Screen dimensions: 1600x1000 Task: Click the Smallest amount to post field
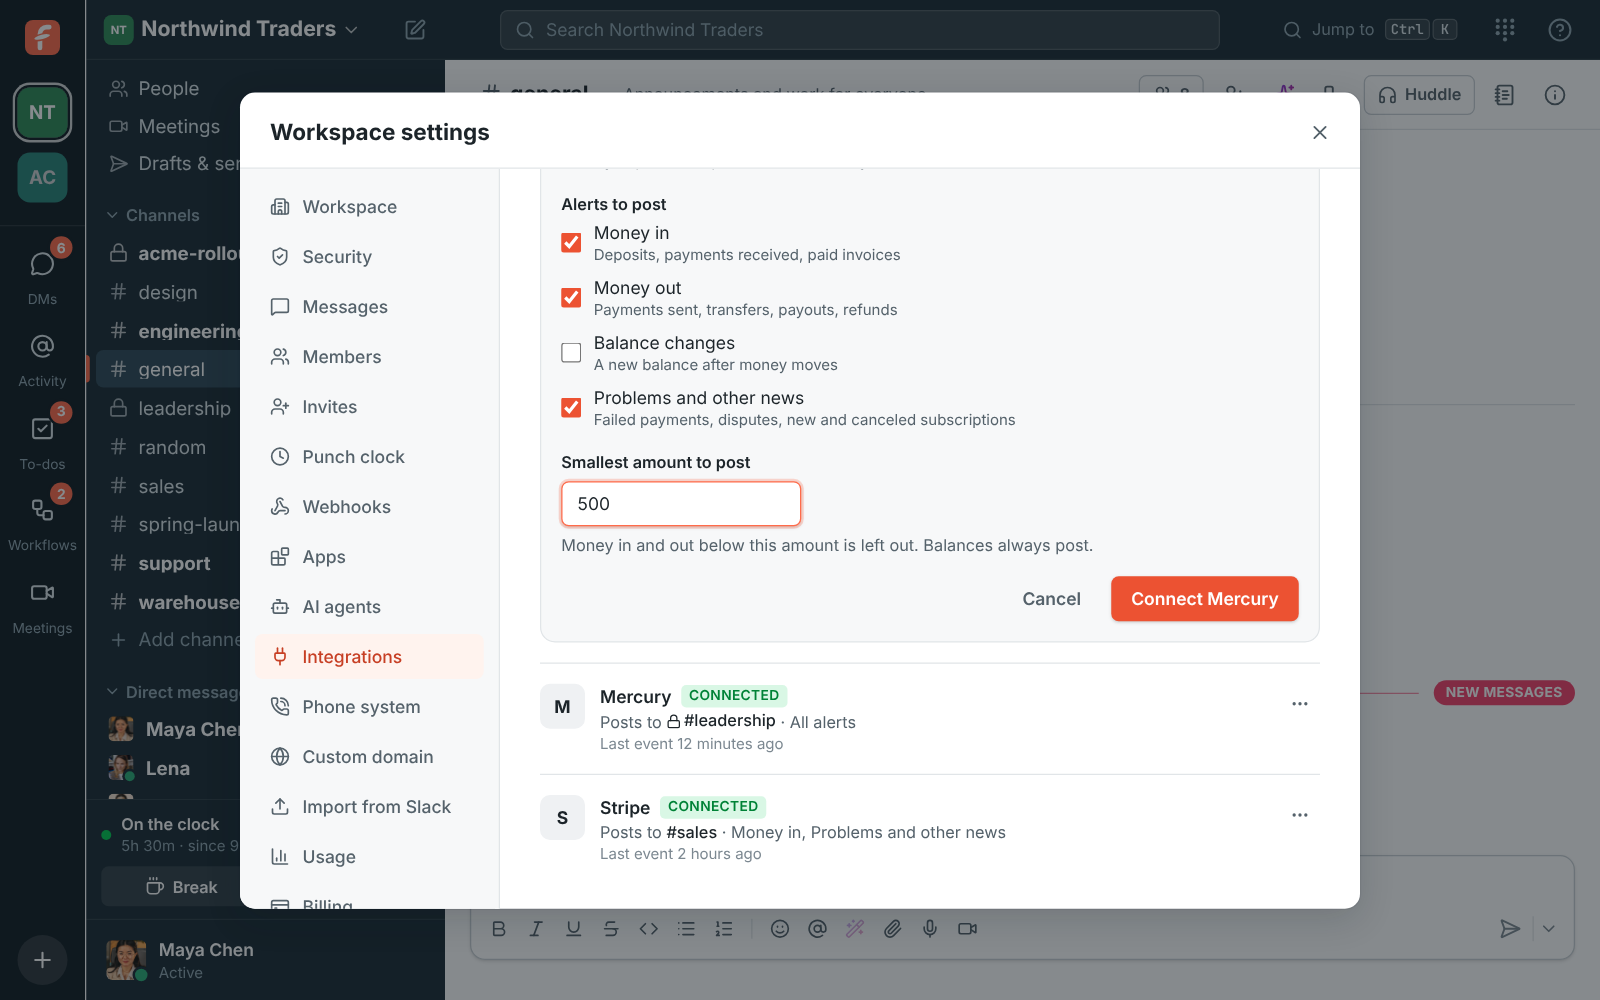point(681,504)
